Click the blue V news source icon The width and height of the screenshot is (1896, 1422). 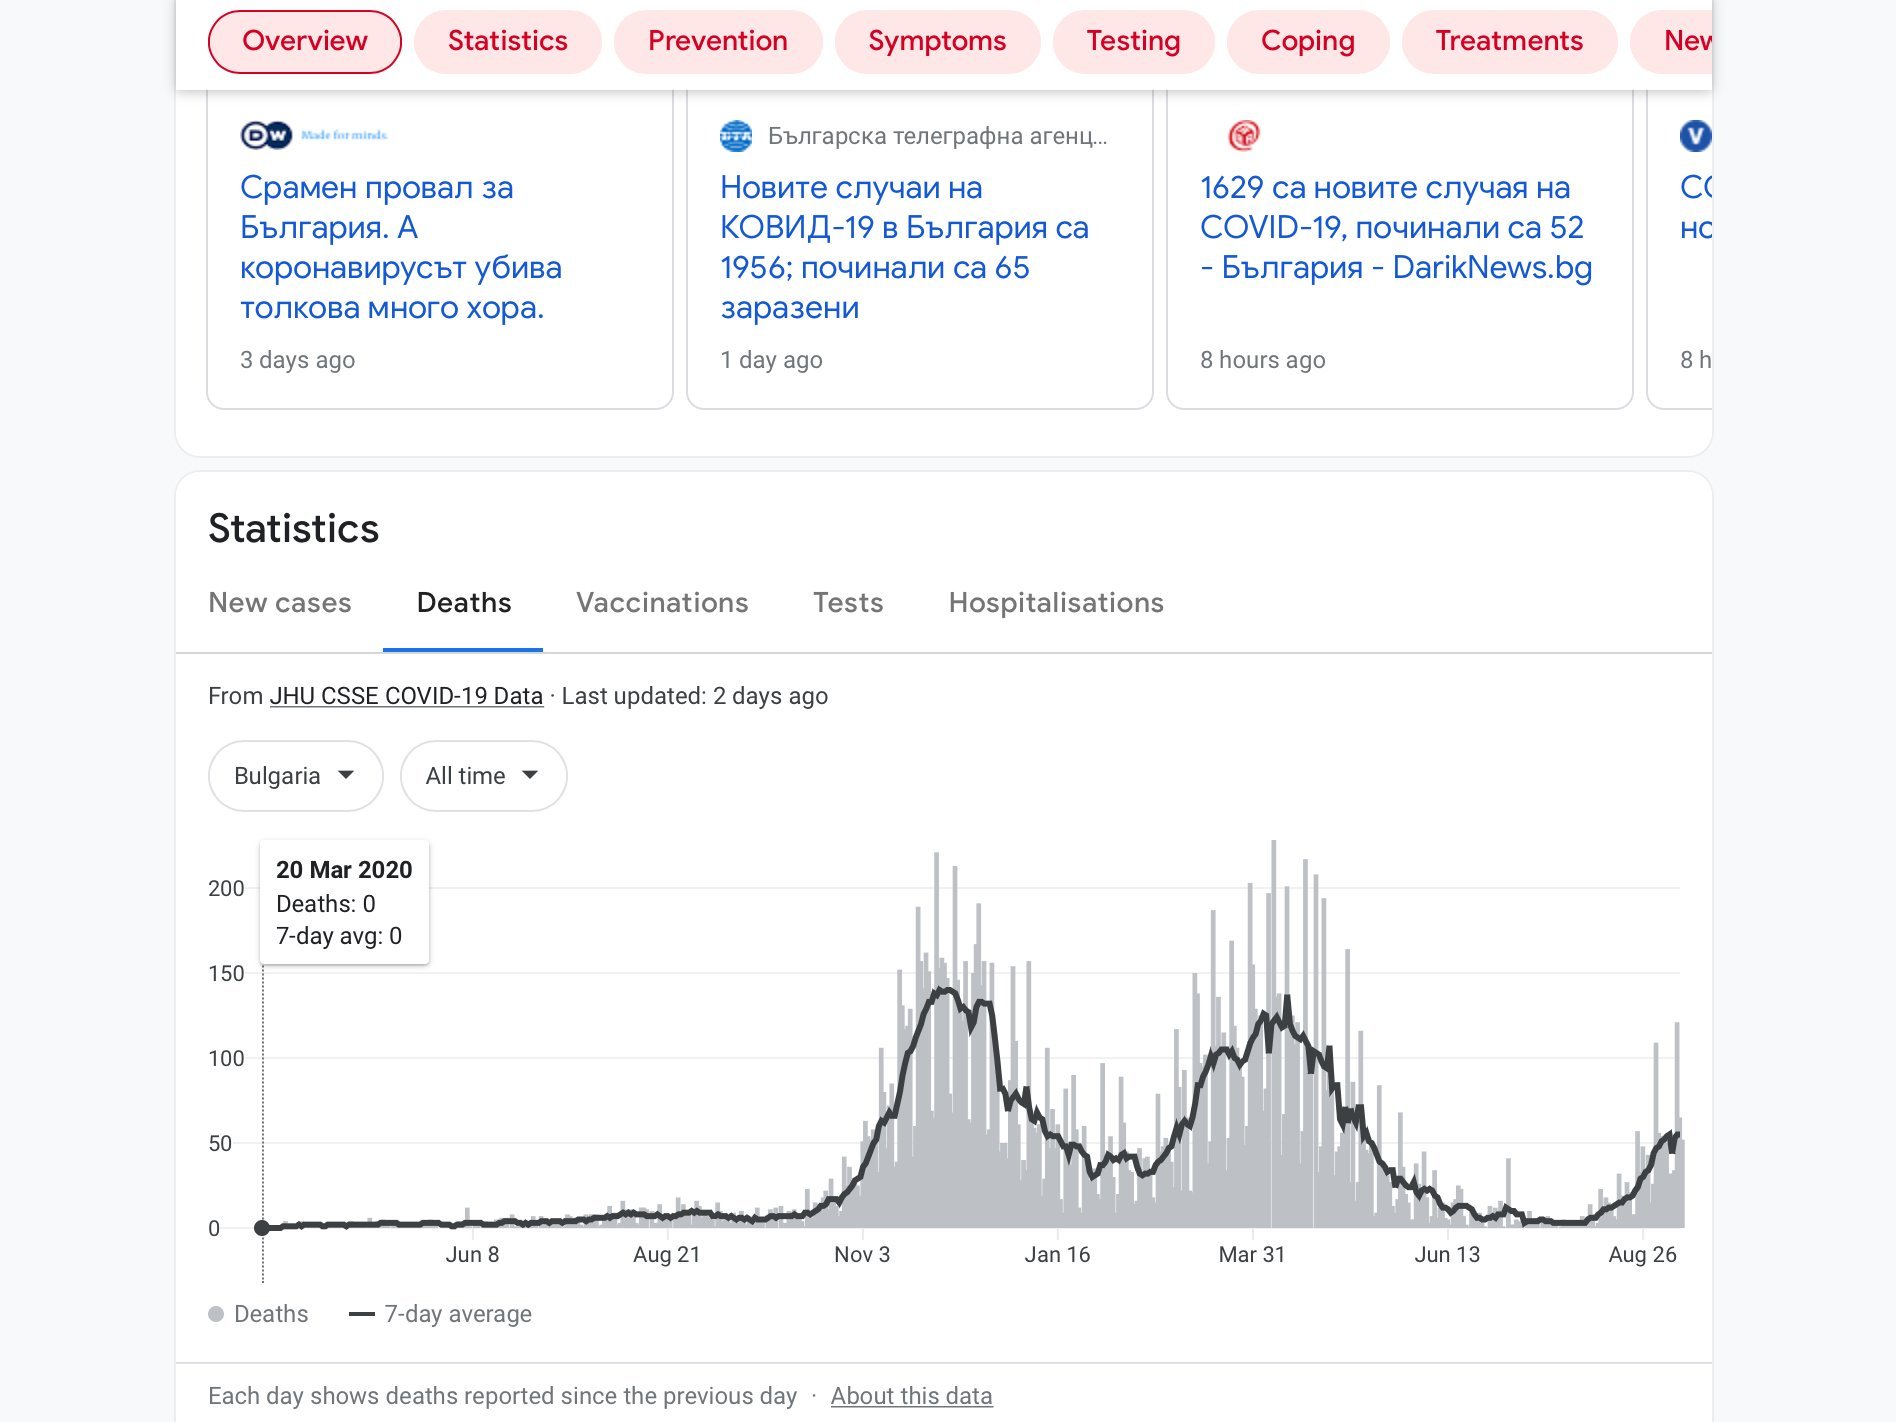(1695, 136)
